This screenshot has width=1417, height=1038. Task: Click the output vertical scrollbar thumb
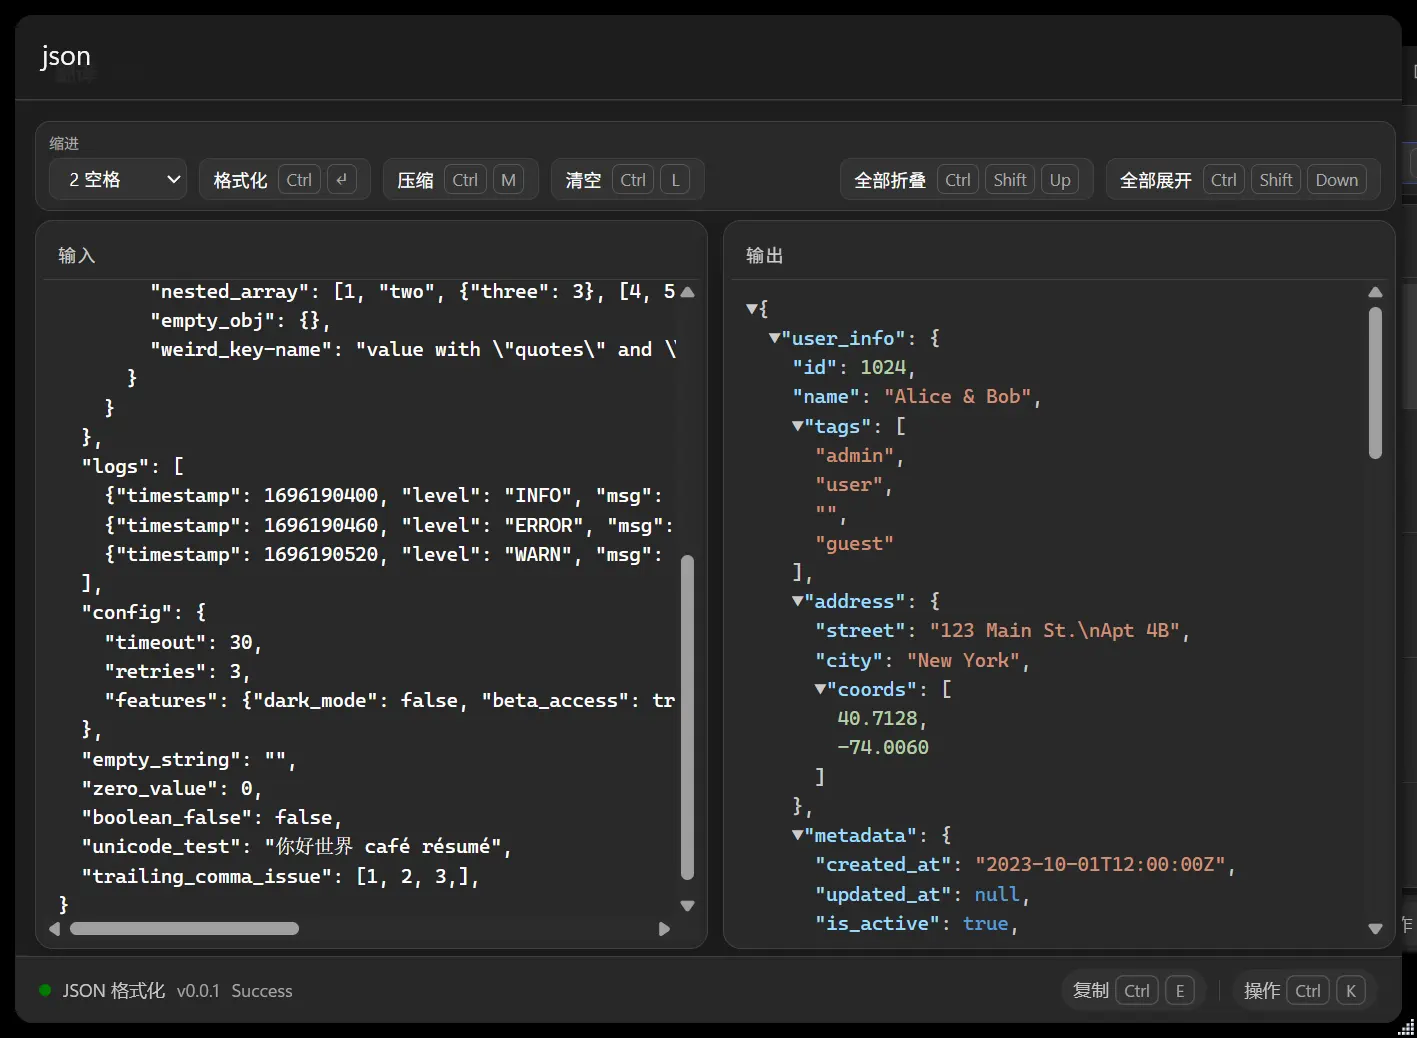pyautogui.click(x=1375, y=383)
